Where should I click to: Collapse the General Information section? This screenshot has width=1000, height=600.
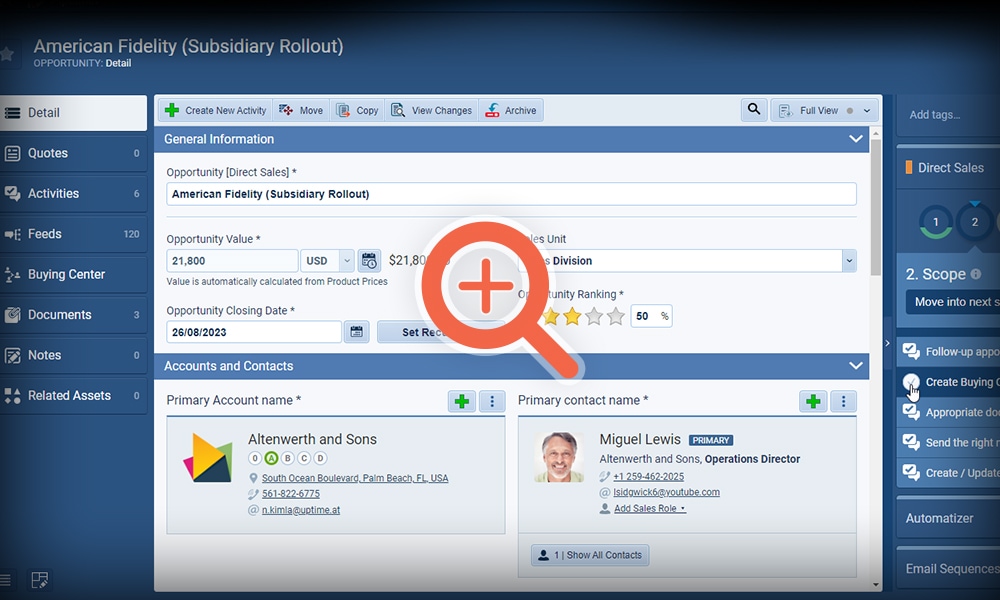click(856, 139)
